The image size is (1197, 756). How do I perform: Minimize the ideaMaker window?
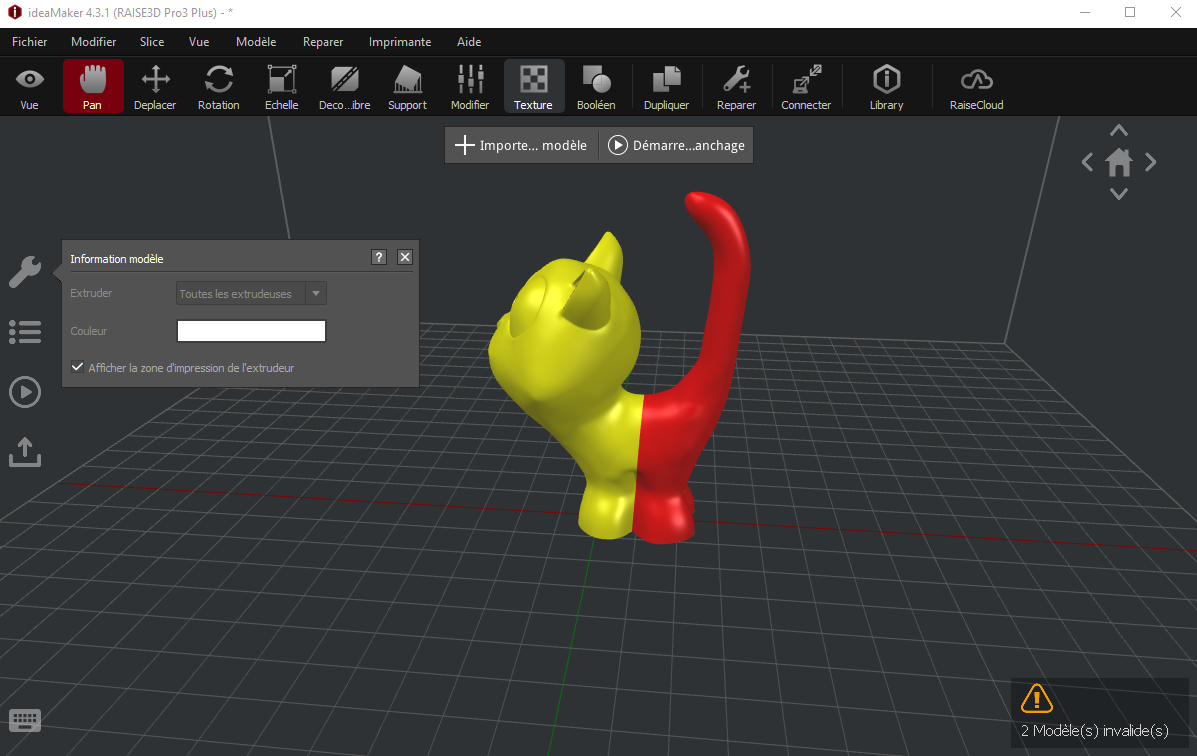[1085, 13]
